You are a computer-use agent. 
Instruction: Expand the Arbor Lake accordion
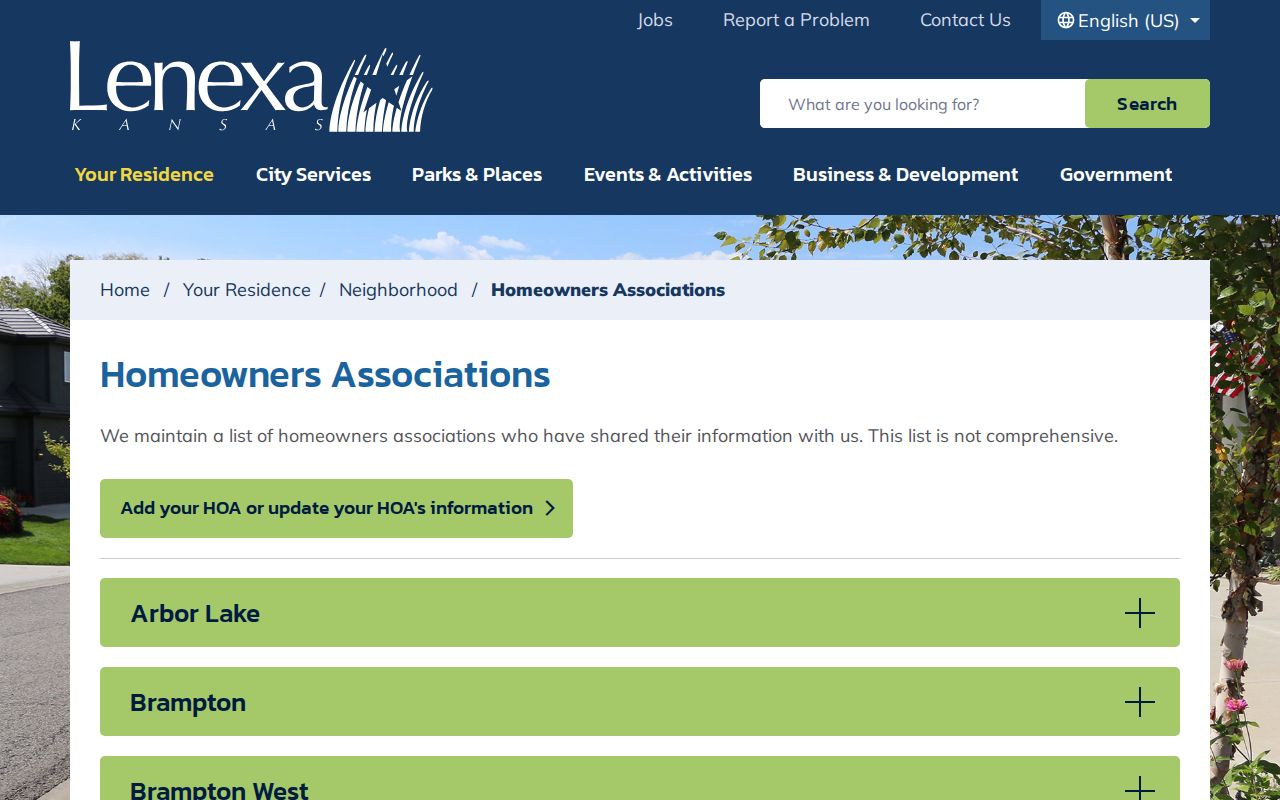tap(640, 613)
